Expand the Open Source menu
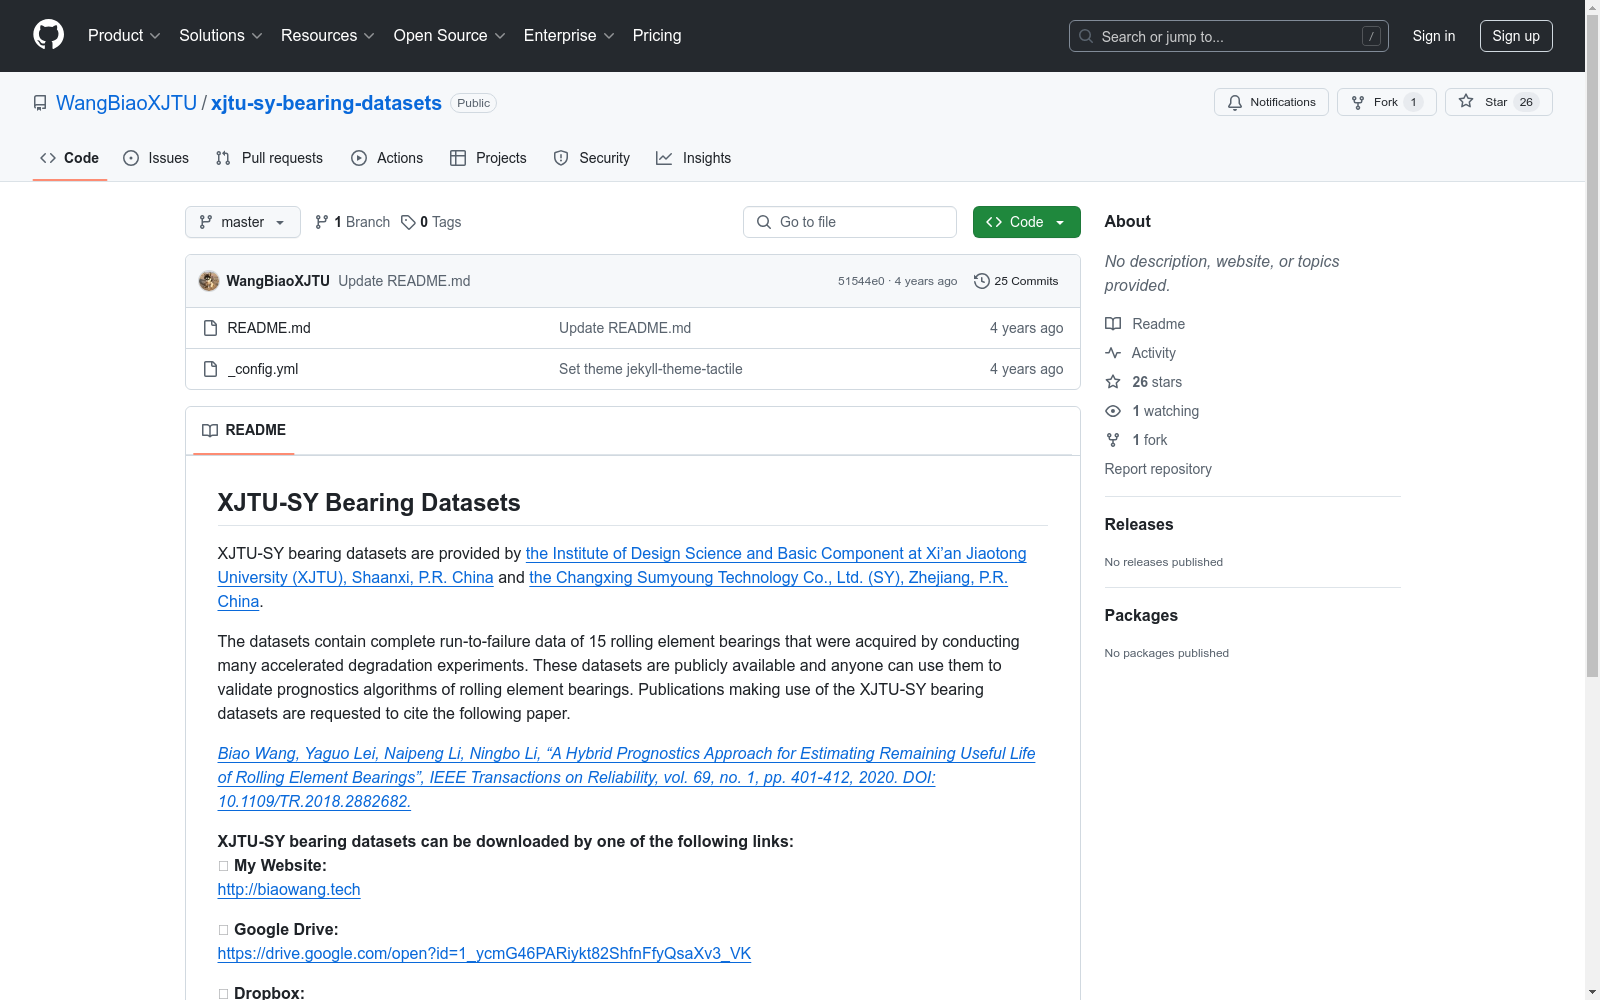Image resolution: width=1600 pixels, height=1000 pixels. point(450,35)
